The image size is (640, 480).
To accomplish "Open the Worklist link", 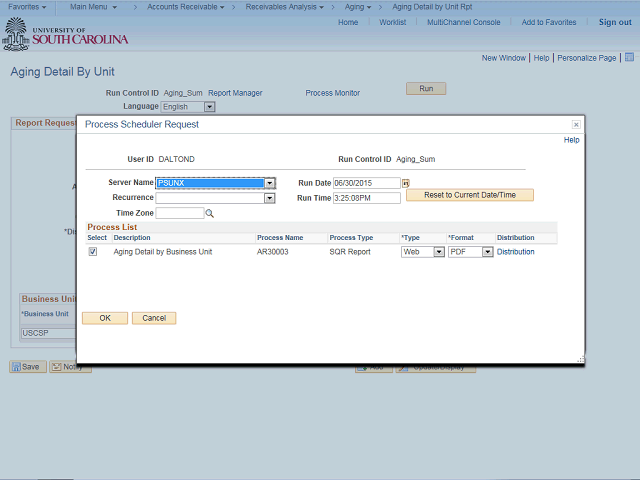I will (x=393, y=22).
